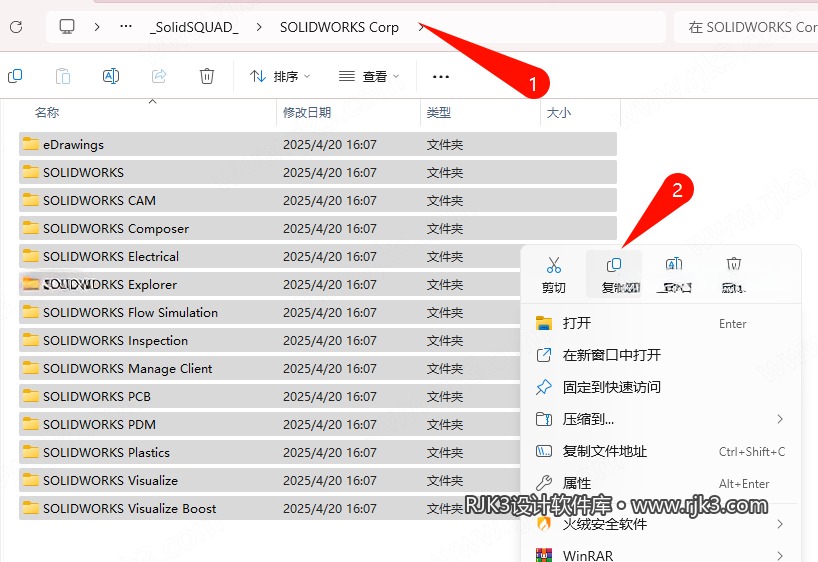Select SOLIDWORKS Corp breadcrumb
Viewport: 818px width, 562px height.
click(339, 27)
